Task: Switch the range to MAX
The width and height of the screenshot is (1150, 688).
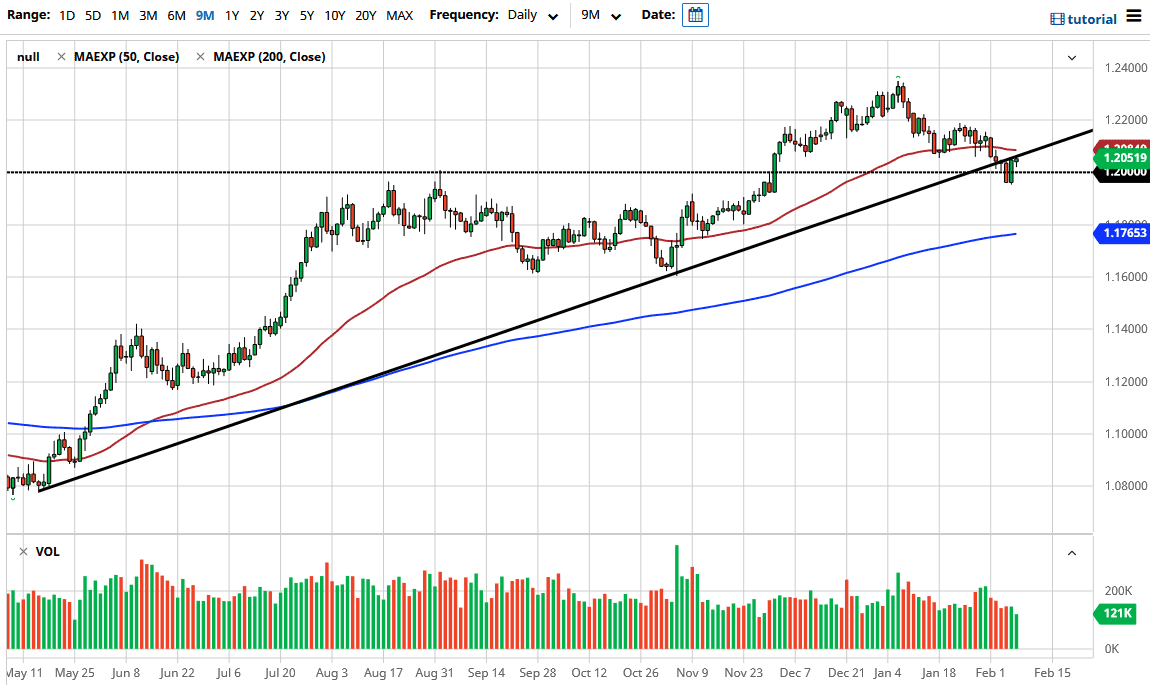Action: point(399,15)
